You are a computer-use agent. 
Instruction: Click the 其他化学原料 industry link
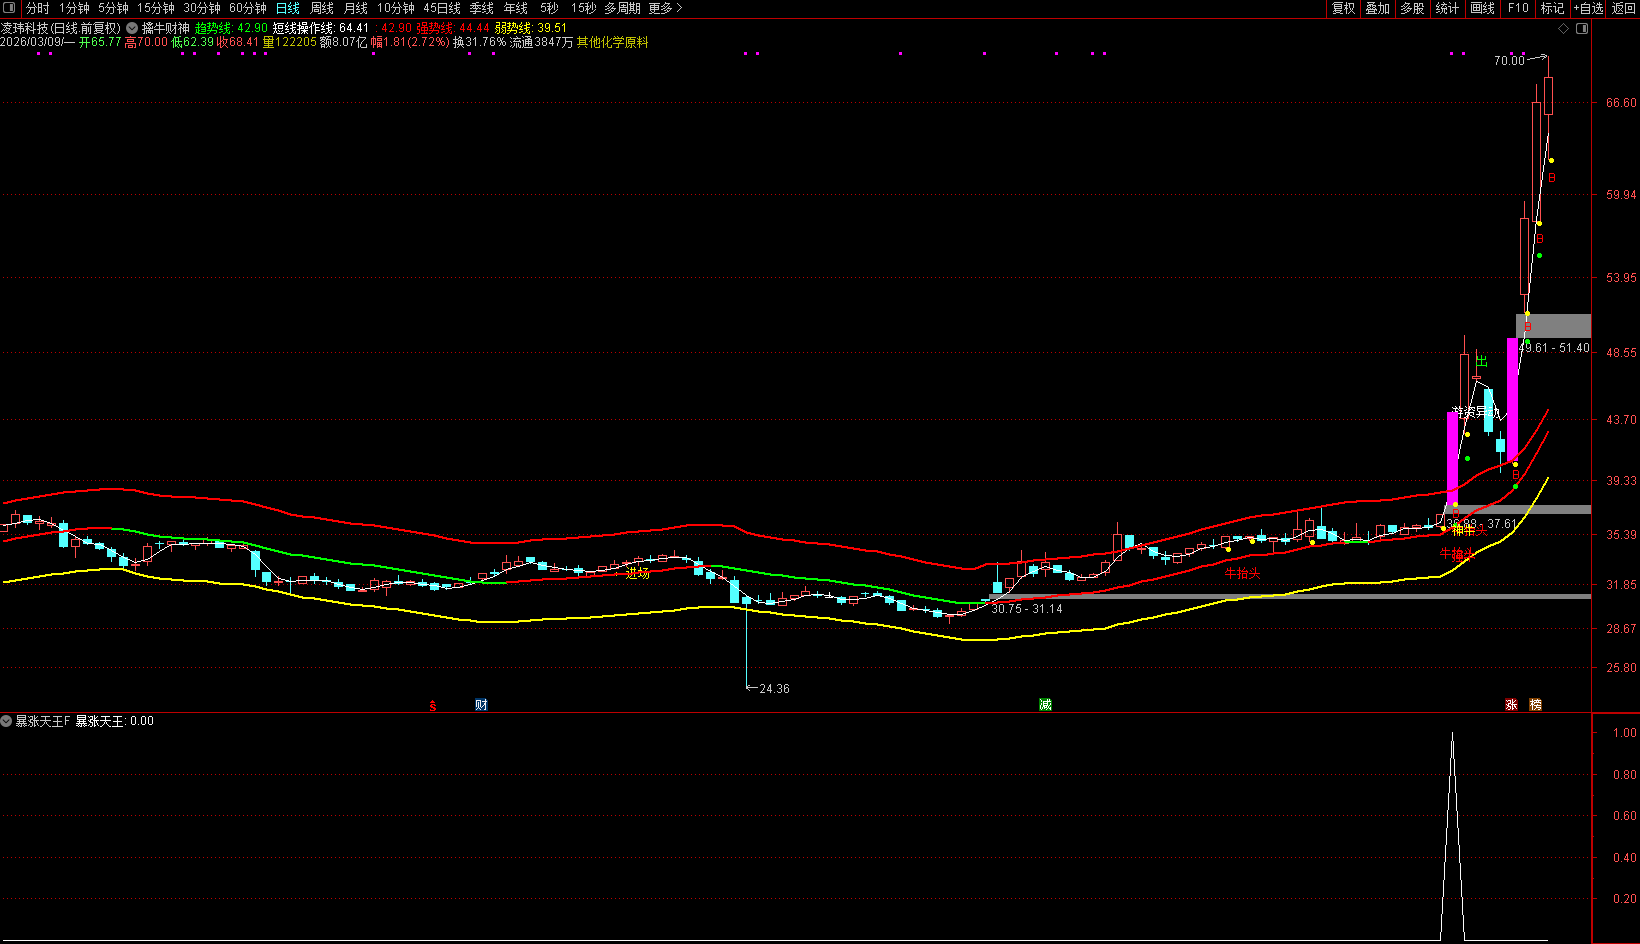612,43
